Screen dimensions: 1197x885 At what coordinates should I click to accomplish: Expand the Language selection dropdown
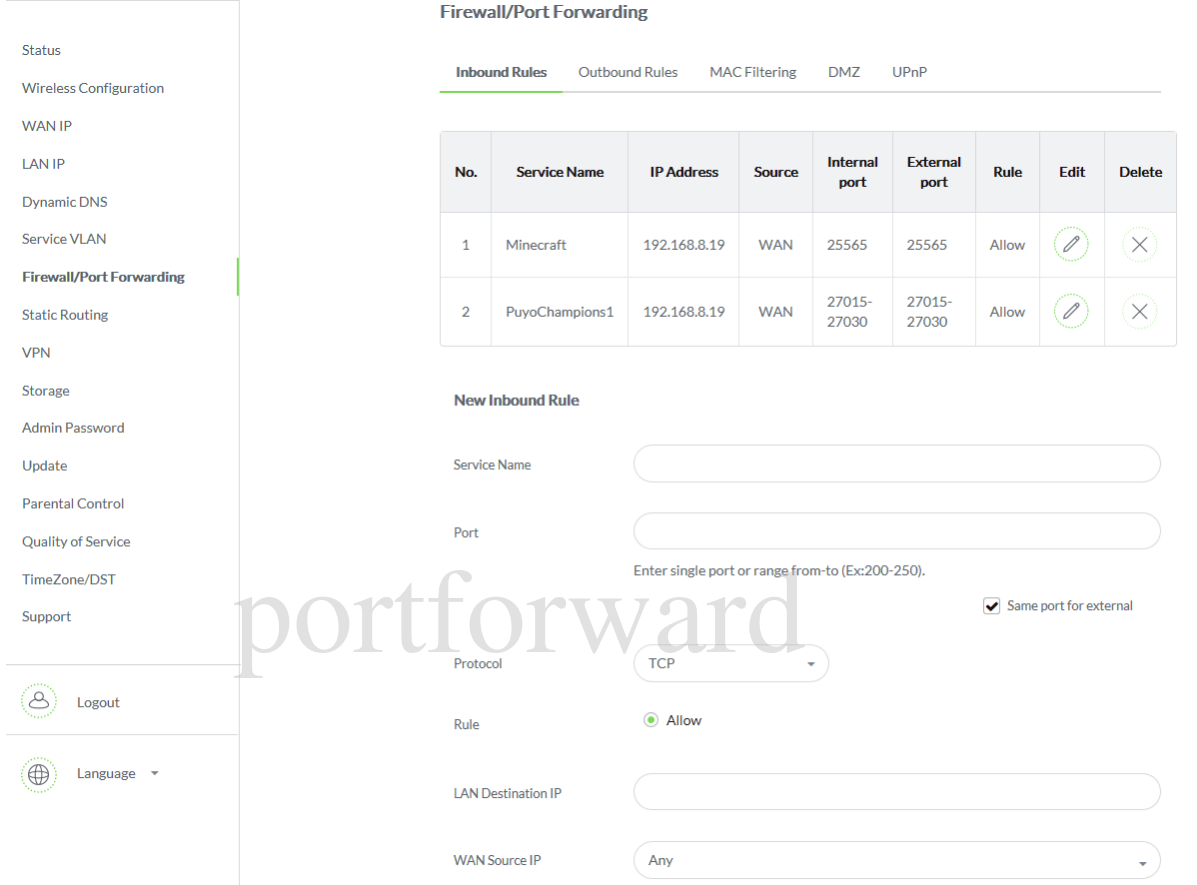pos(154,773)
